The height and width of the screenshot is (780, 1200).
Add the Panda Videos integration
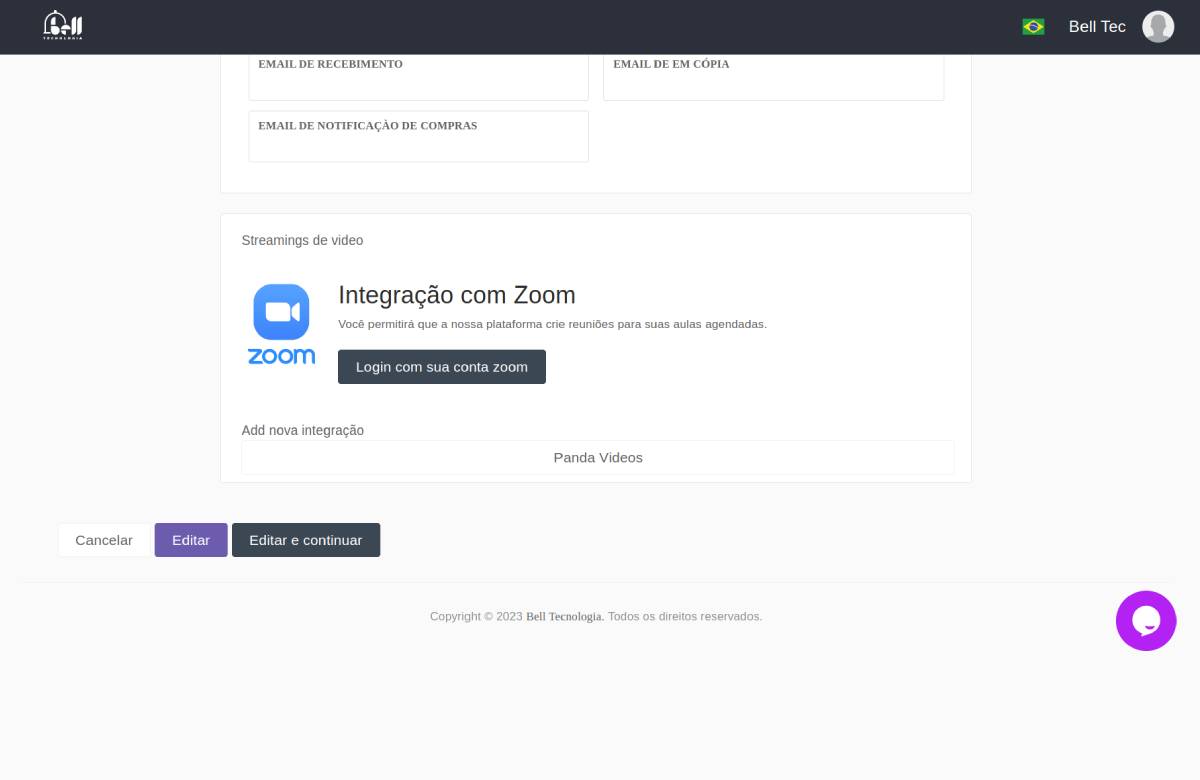click(597, 458)
